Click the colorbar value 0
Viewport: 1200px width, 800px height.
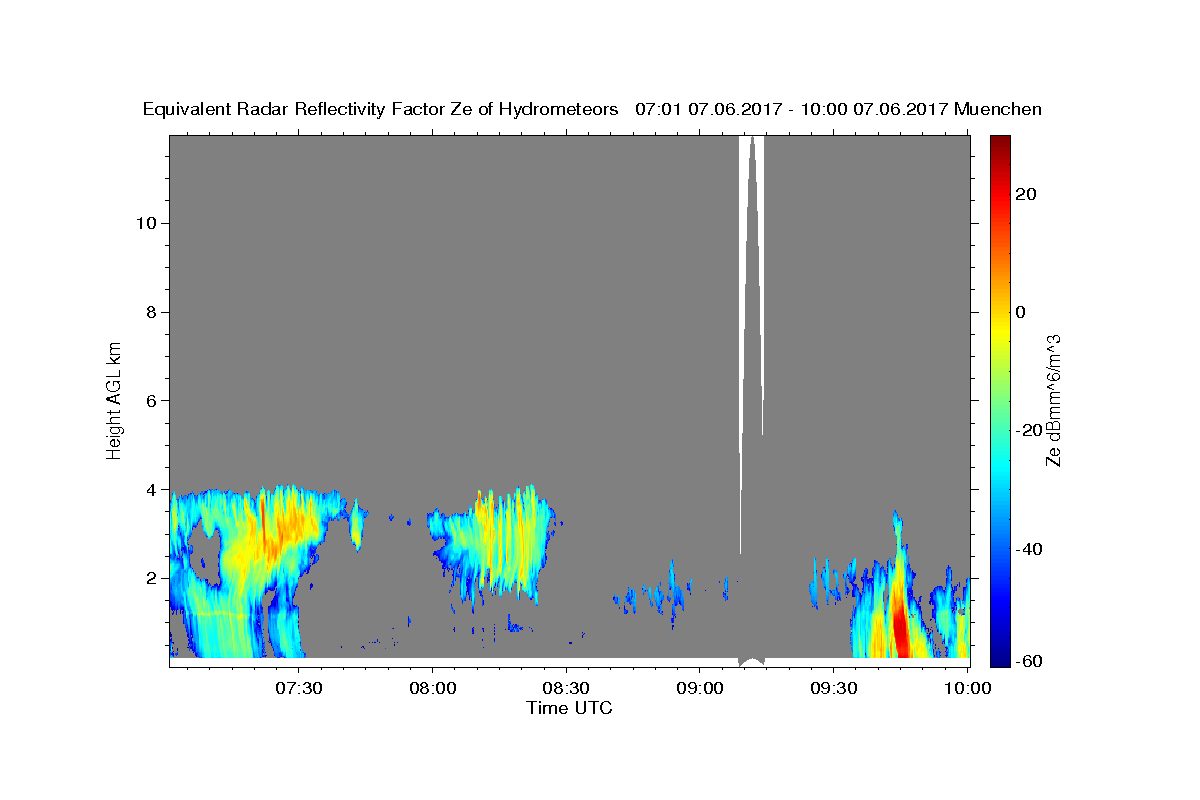1021,312
